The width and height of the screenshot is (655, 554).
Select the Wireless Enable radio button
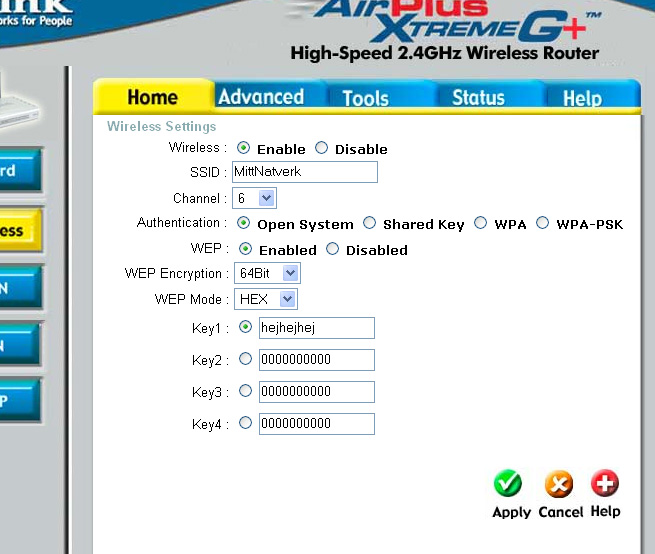click(243, 148)
